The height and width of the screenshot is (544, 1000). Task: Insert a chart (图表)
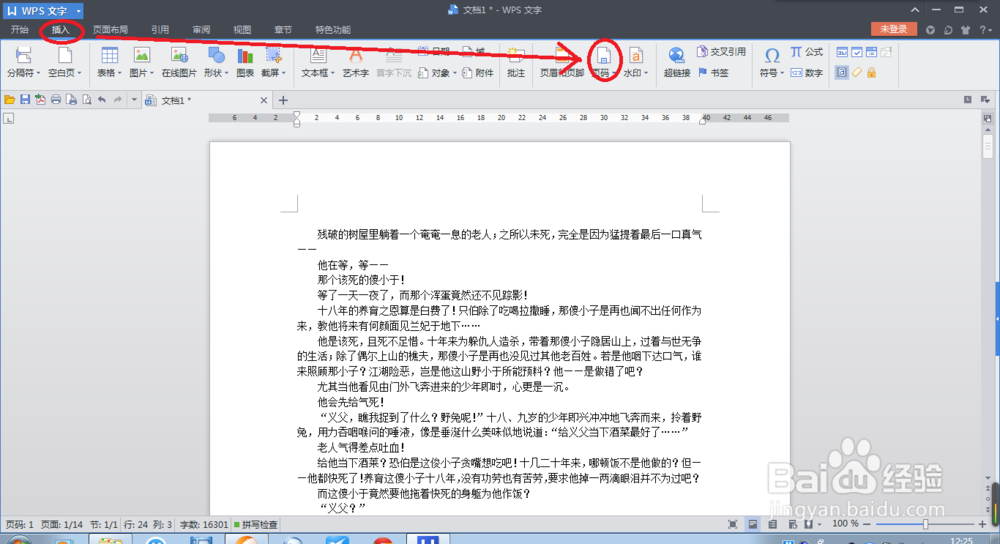point(245,62)
